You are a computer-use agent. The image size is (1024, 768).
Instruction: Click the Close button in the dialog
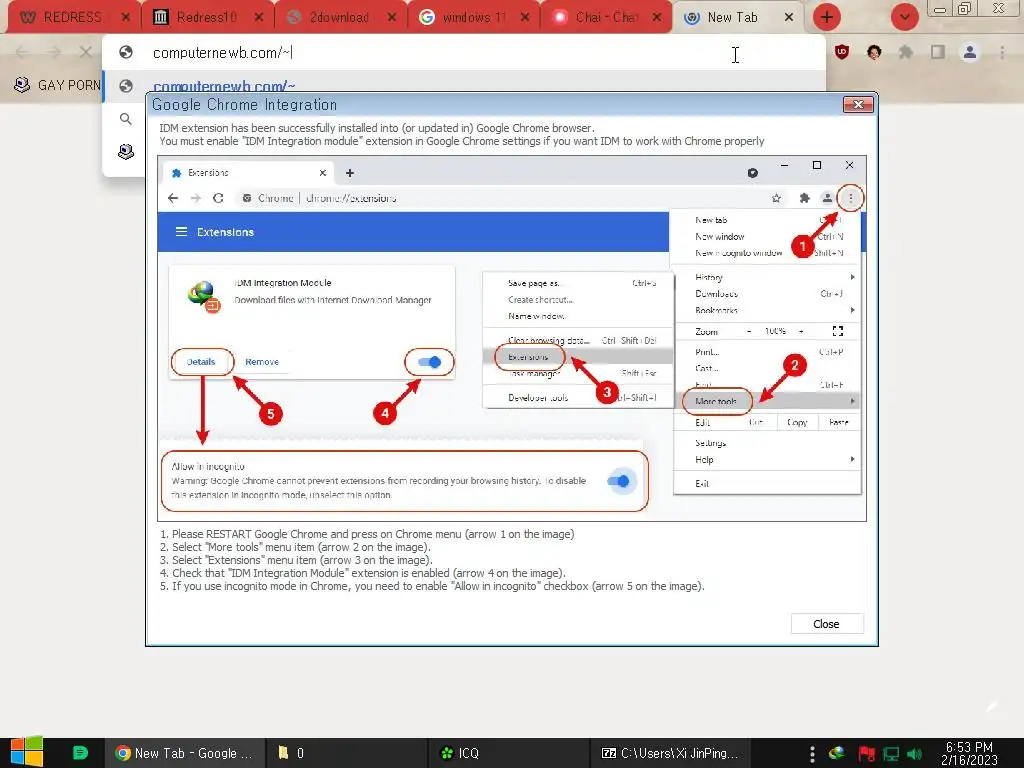(x=827, y=624)
